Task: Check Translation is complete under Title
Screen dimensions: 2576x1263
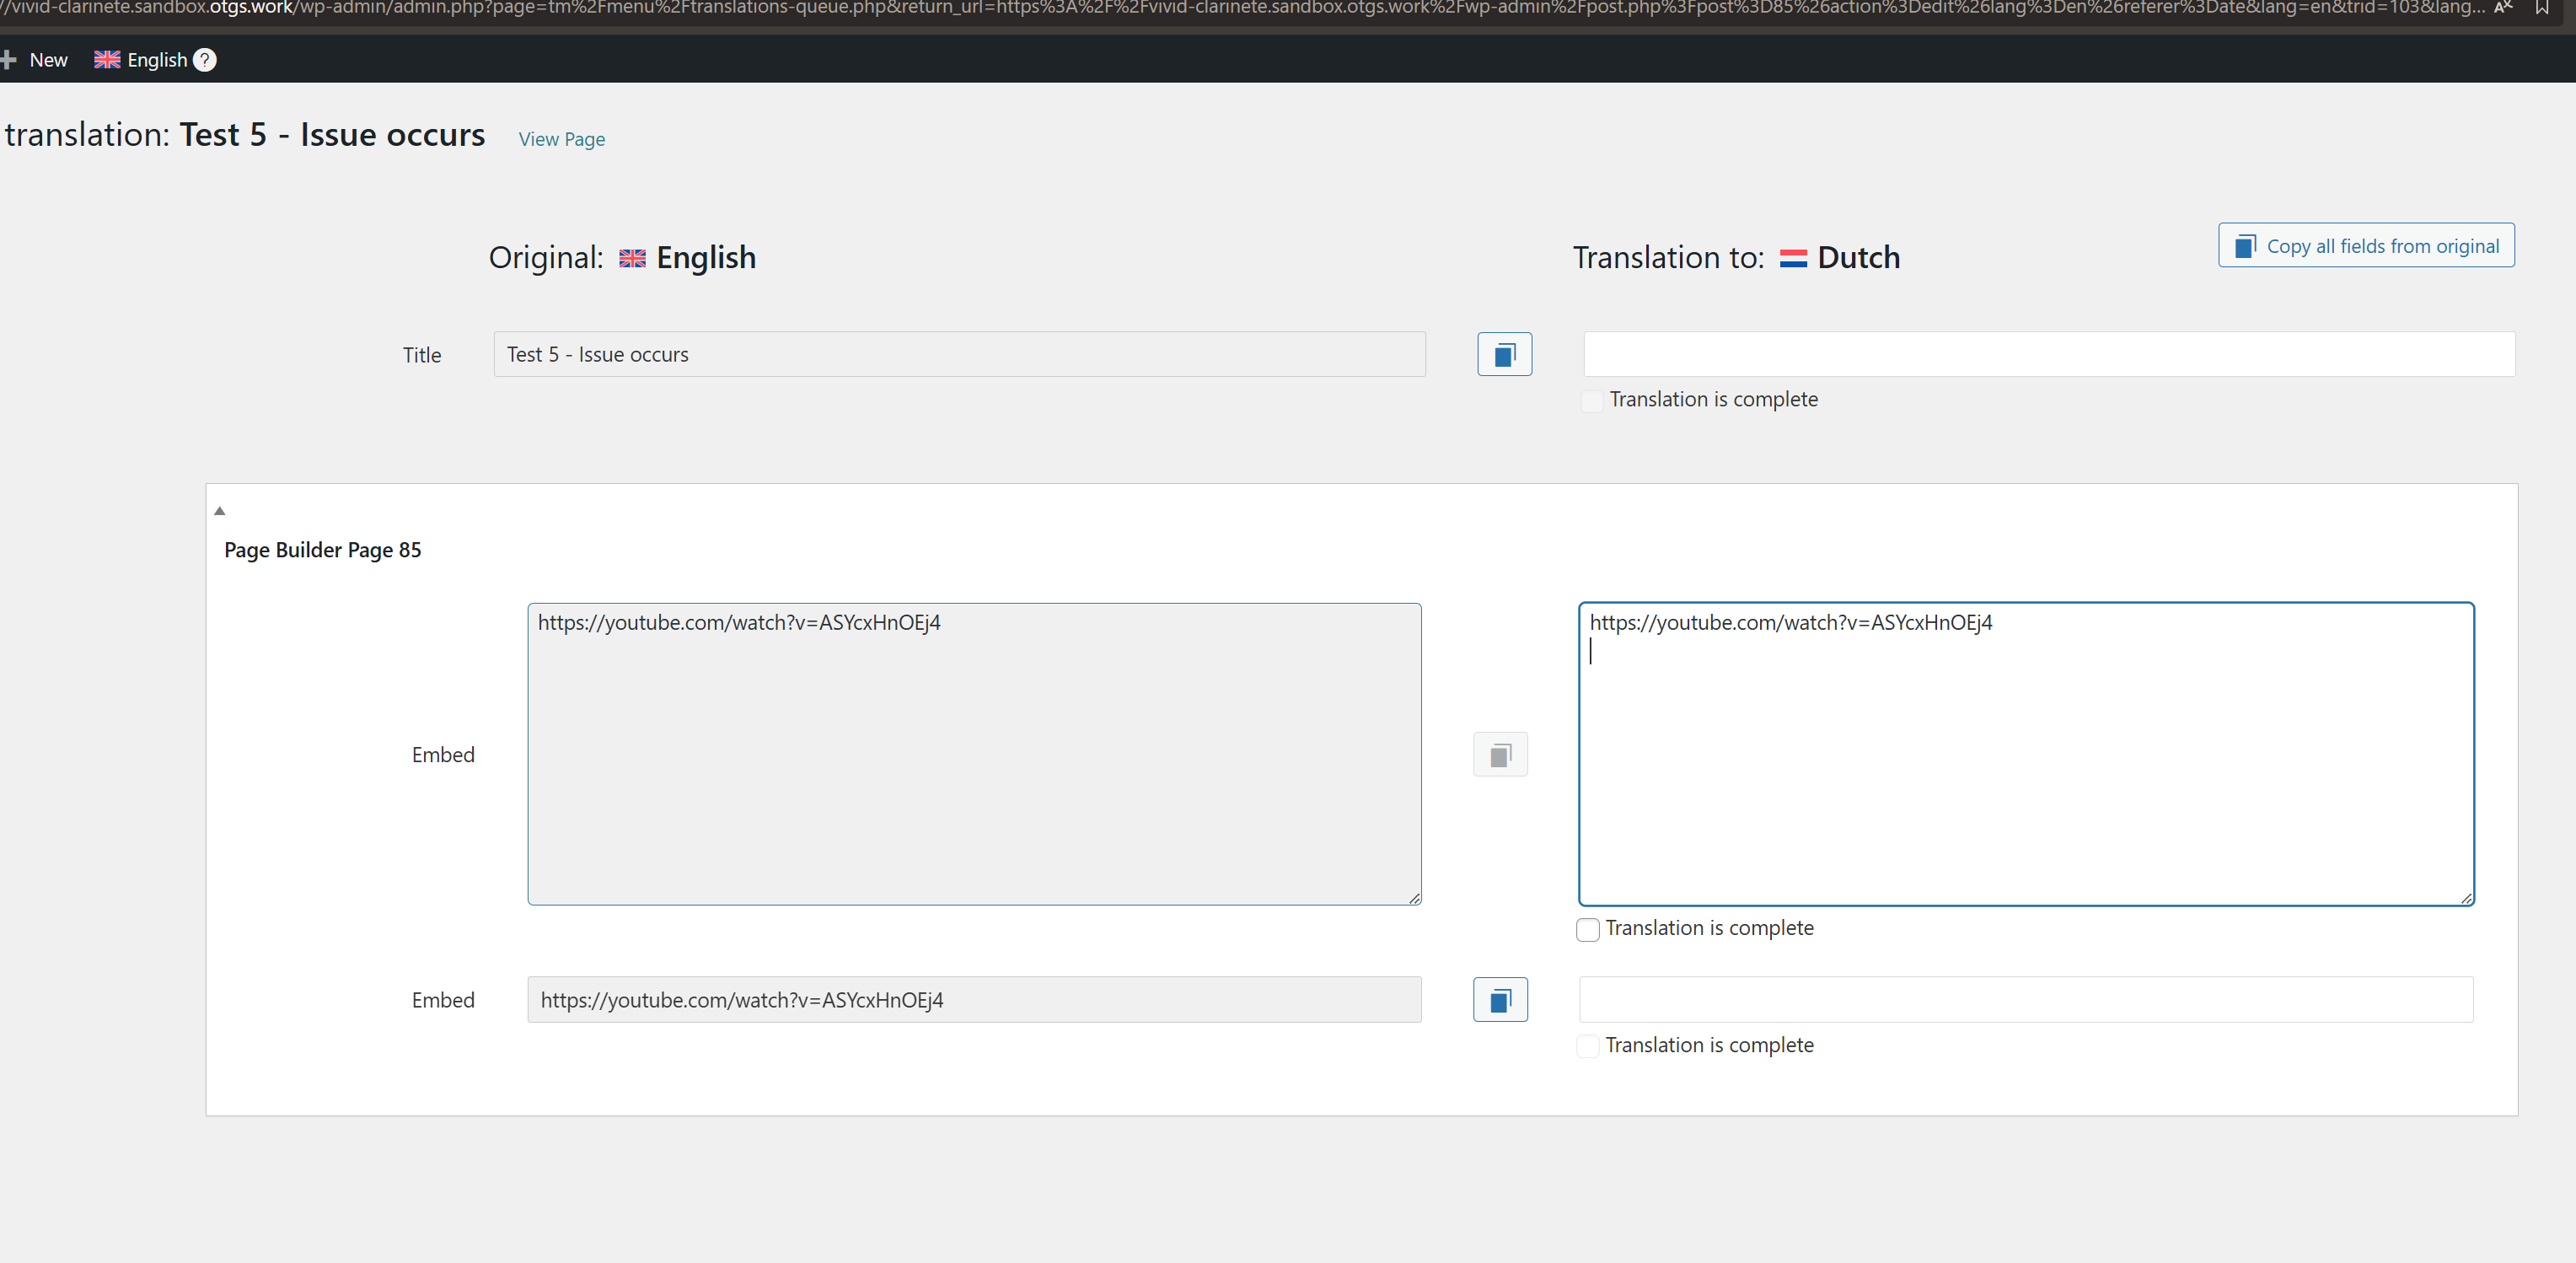Action: pos(1591,401)
